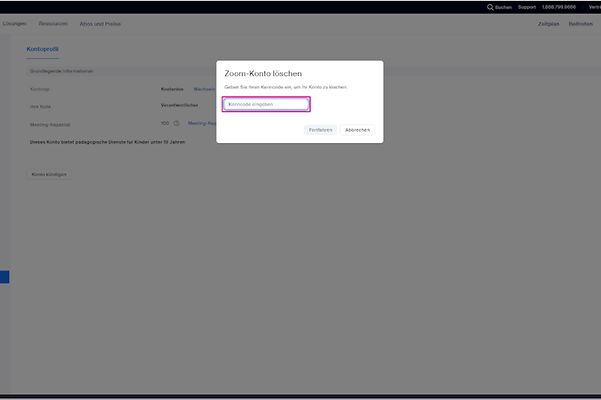Cancel deletion with the Abbrechen button
The image size is (601, 400).
(357, 130)
